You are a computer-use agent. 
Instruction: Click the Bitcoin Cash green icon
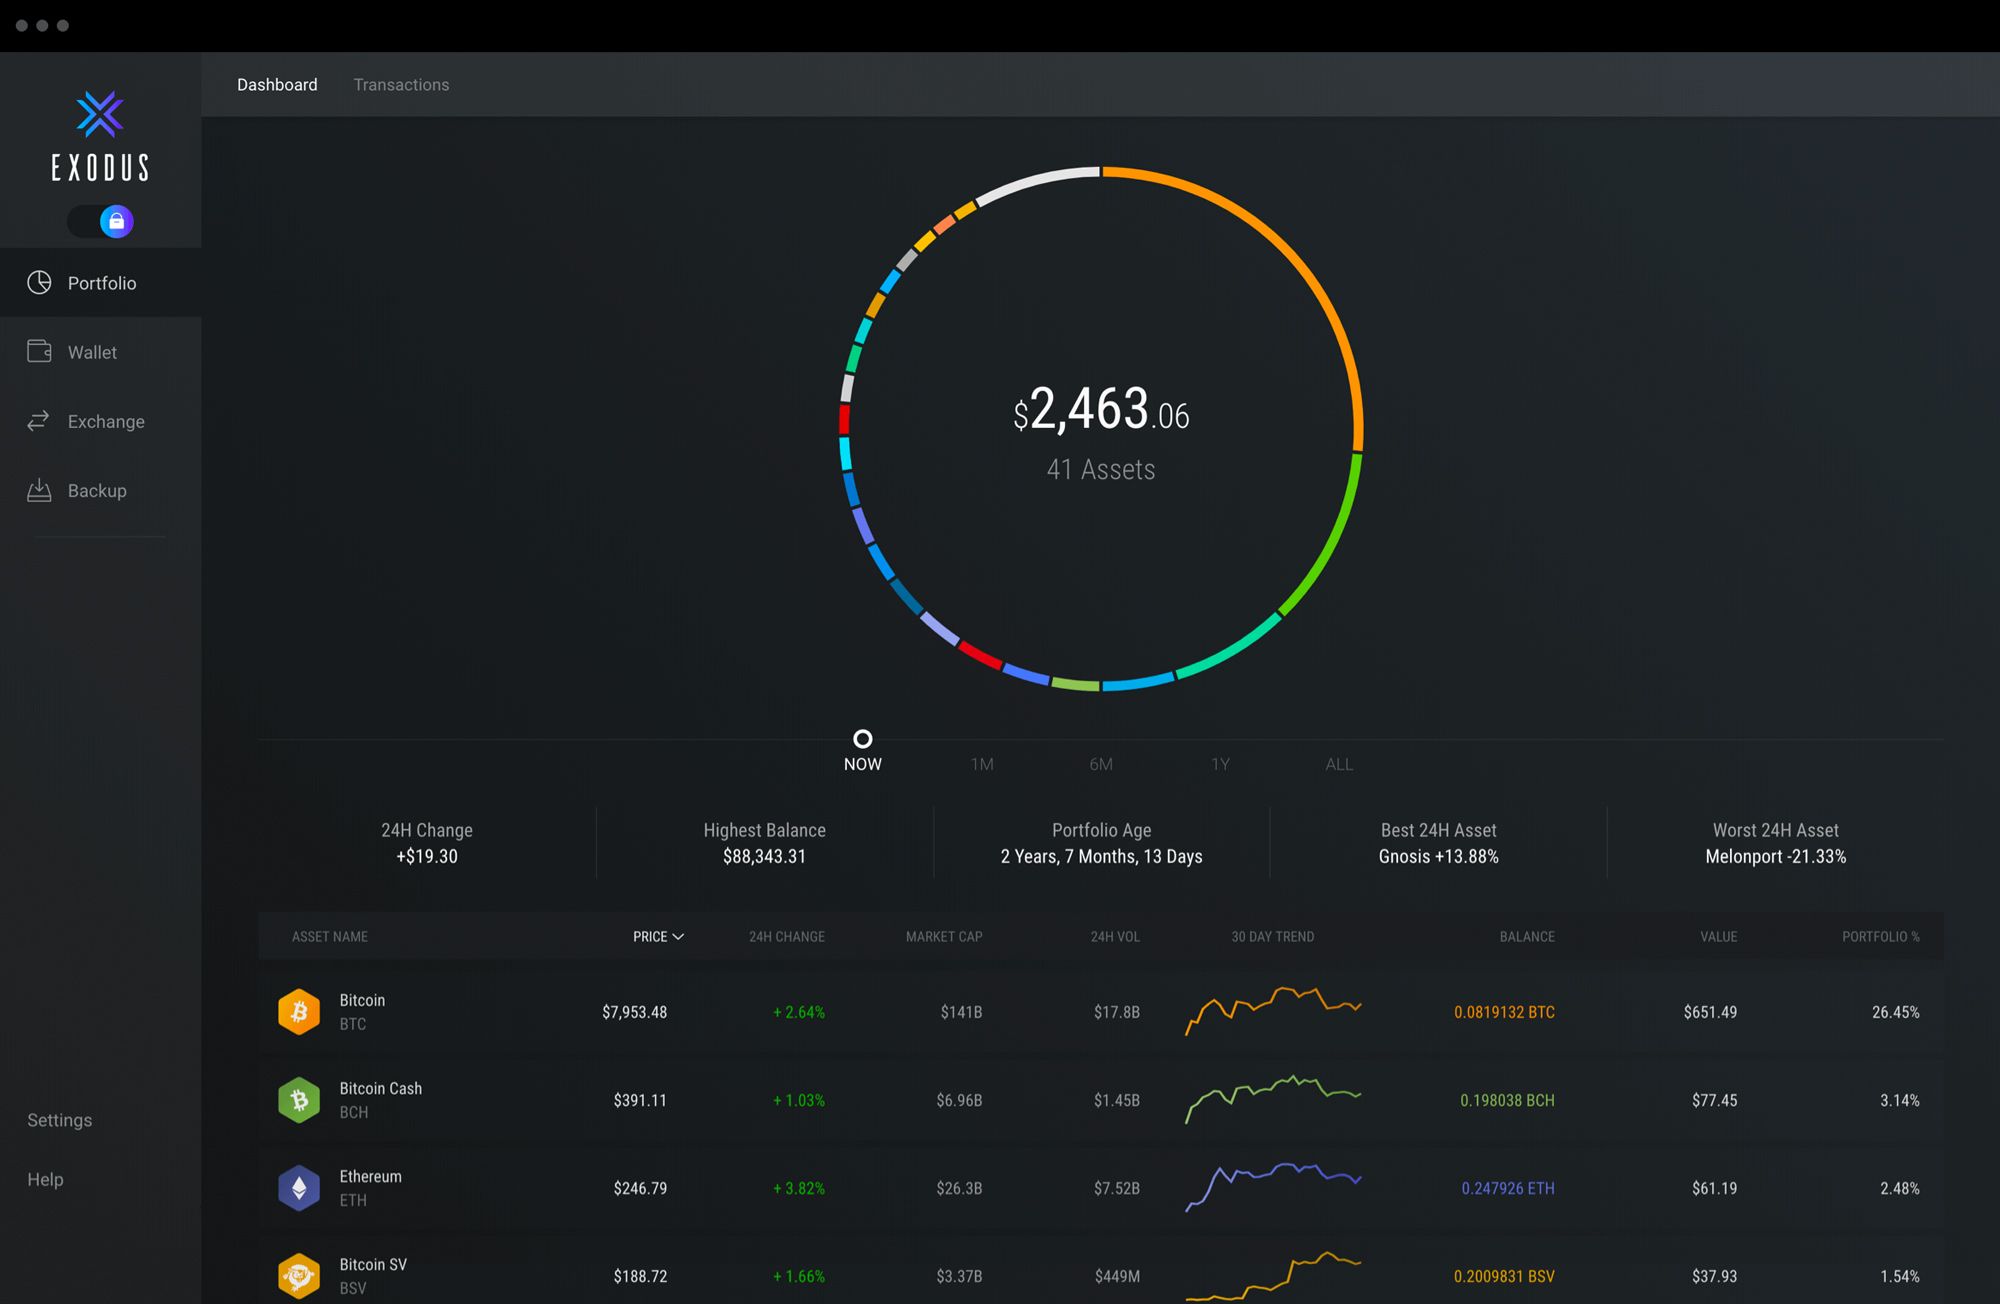point(299,1100)
